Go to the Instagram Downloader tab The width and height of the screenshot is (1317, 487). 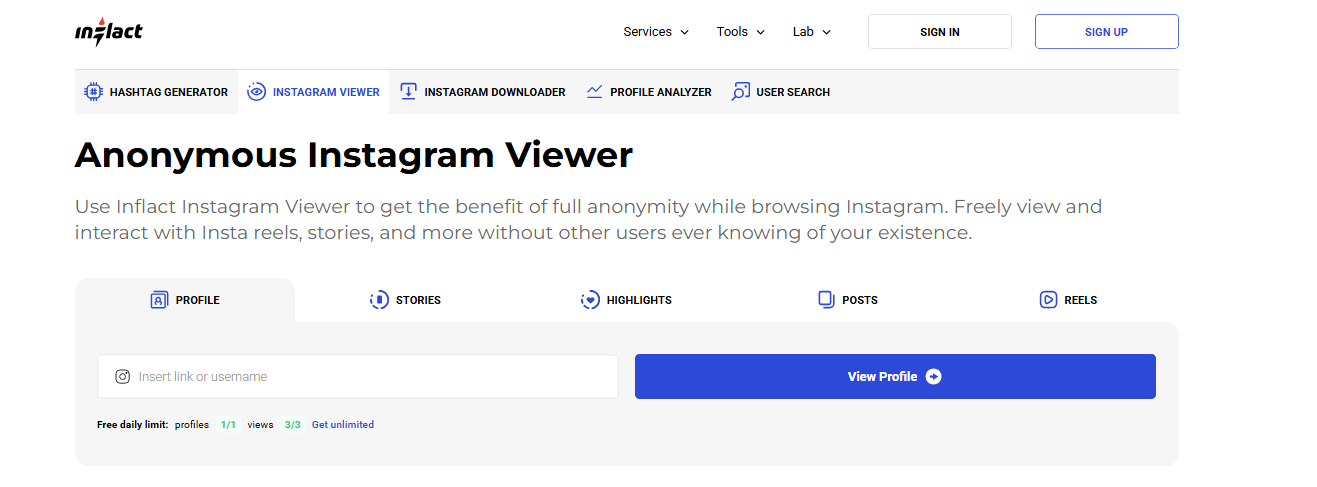482,92
